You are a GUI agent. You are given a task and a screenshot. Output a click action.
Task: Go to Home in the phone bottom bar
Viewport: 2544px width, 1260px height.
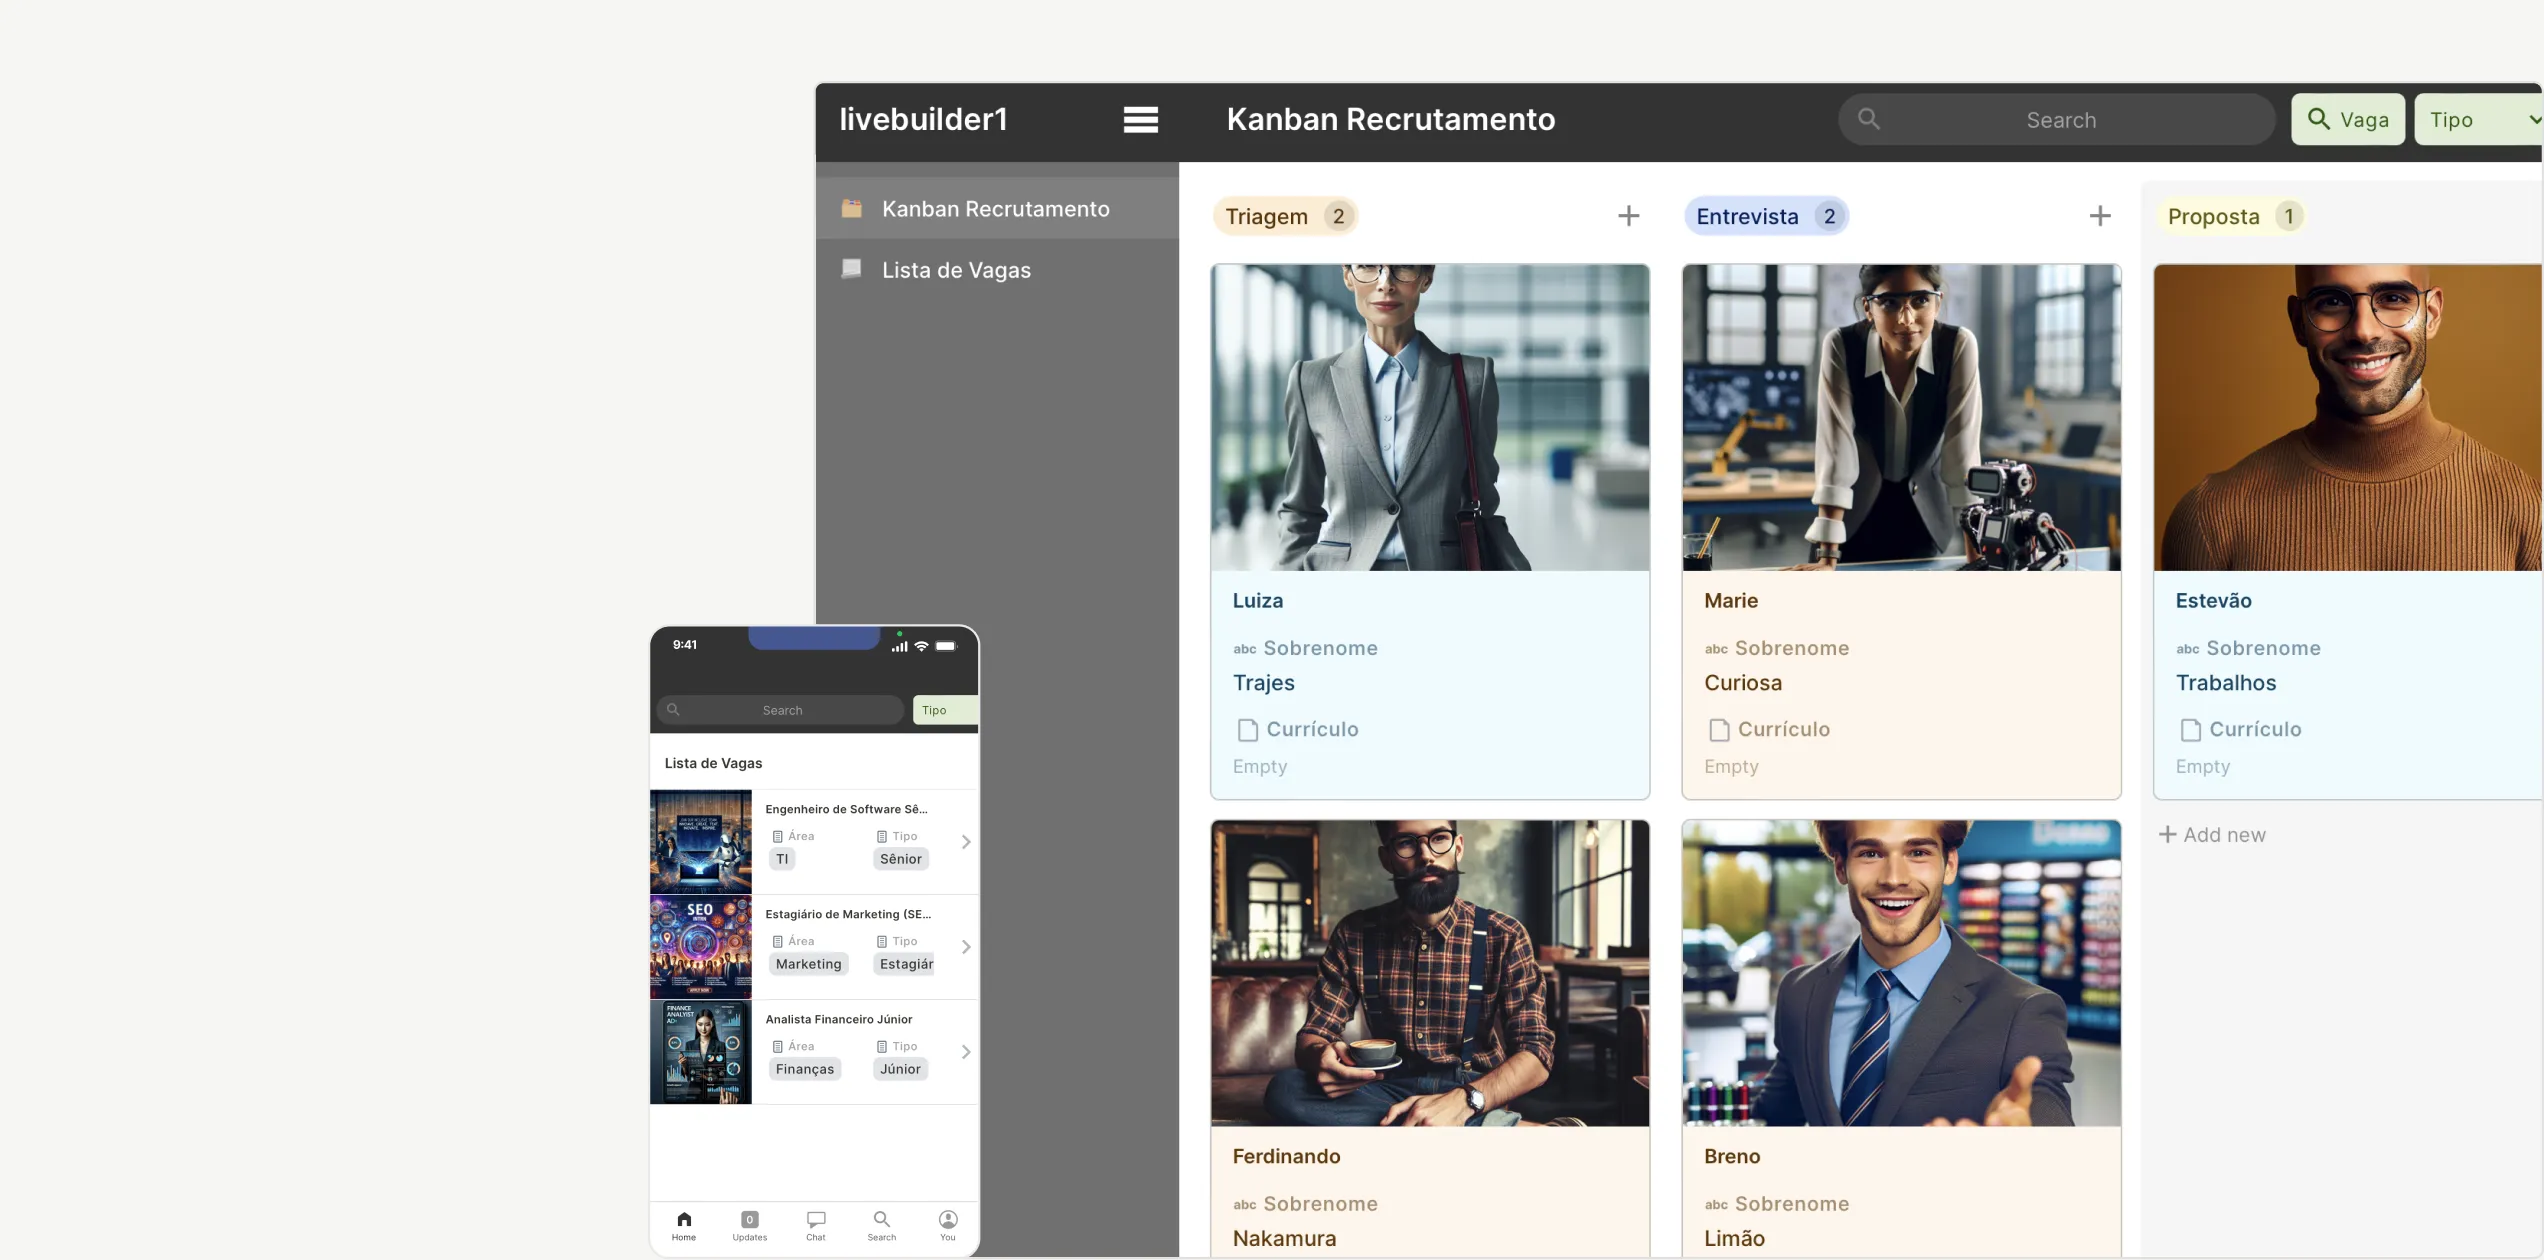click(684, 1226)
